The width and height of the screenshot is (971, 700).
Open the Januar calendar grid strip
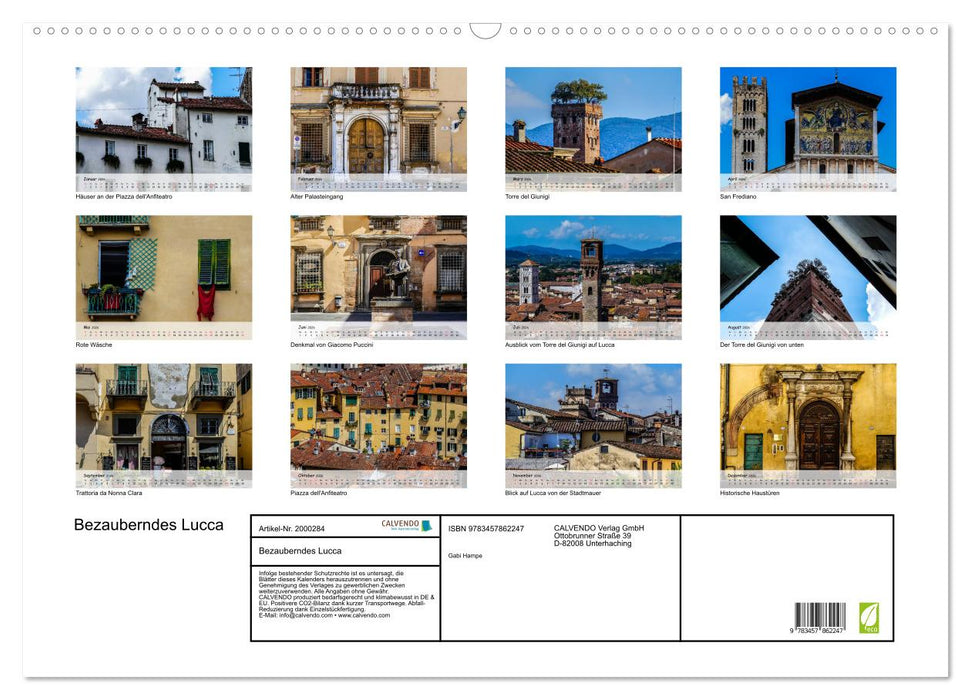(163, 181)
